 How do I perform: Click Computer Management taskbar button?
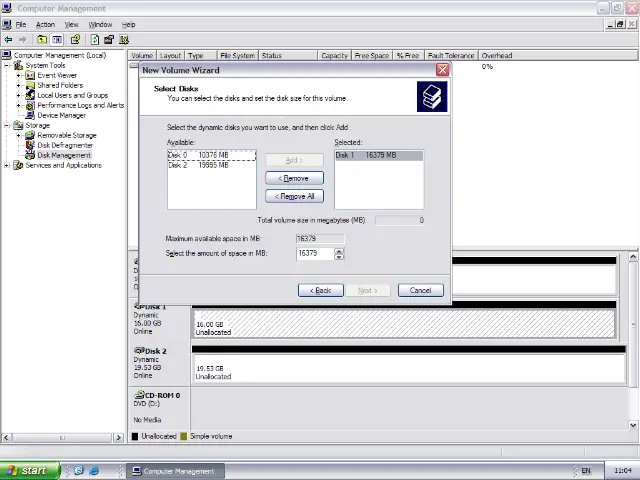pyautogui.click(x=175, y=471)
